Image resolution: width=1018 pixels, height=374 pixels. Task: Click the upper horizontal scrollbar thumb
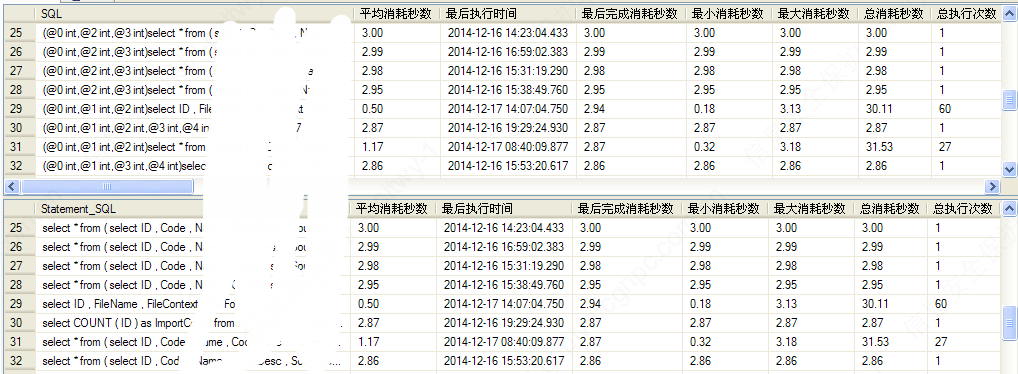106,186
